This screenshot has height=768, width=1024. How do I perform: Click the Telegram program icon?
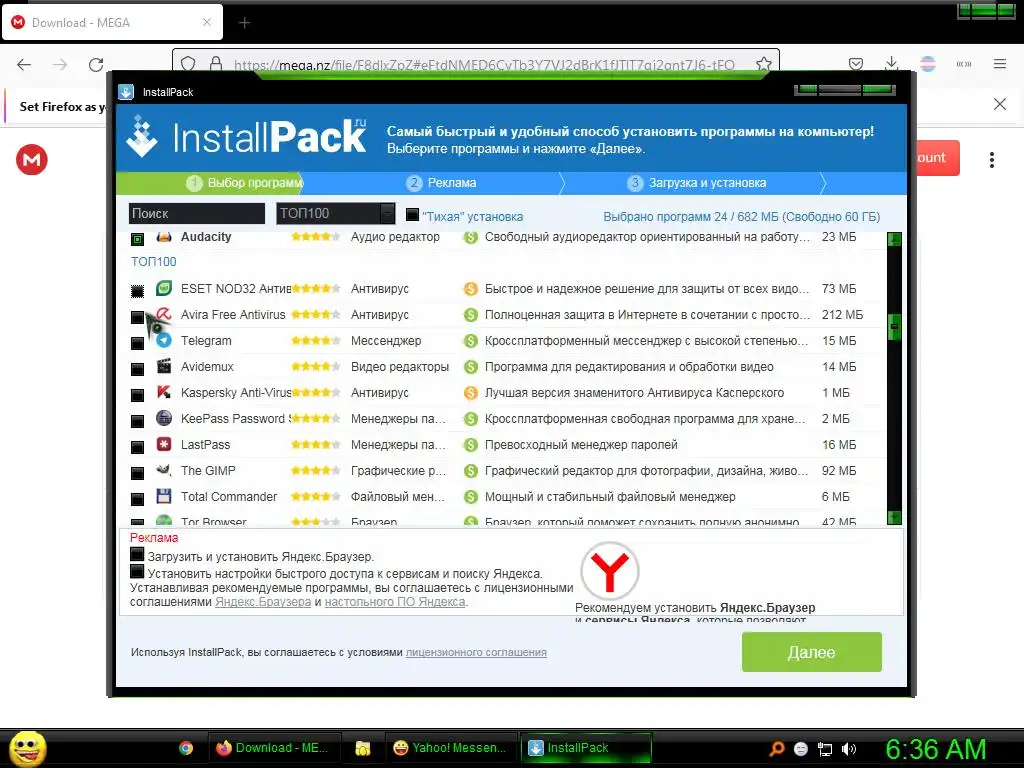pos(164,340)
